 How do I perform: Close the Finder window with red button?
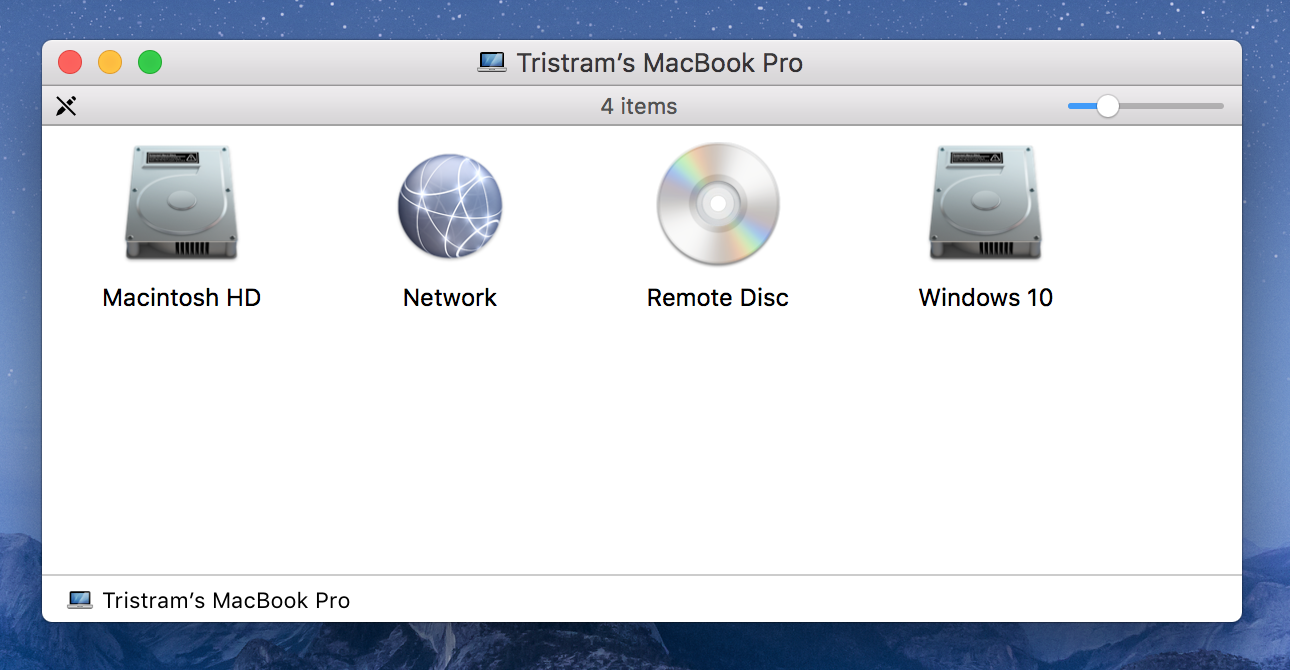pyautogui.click(x=70, y=63)
